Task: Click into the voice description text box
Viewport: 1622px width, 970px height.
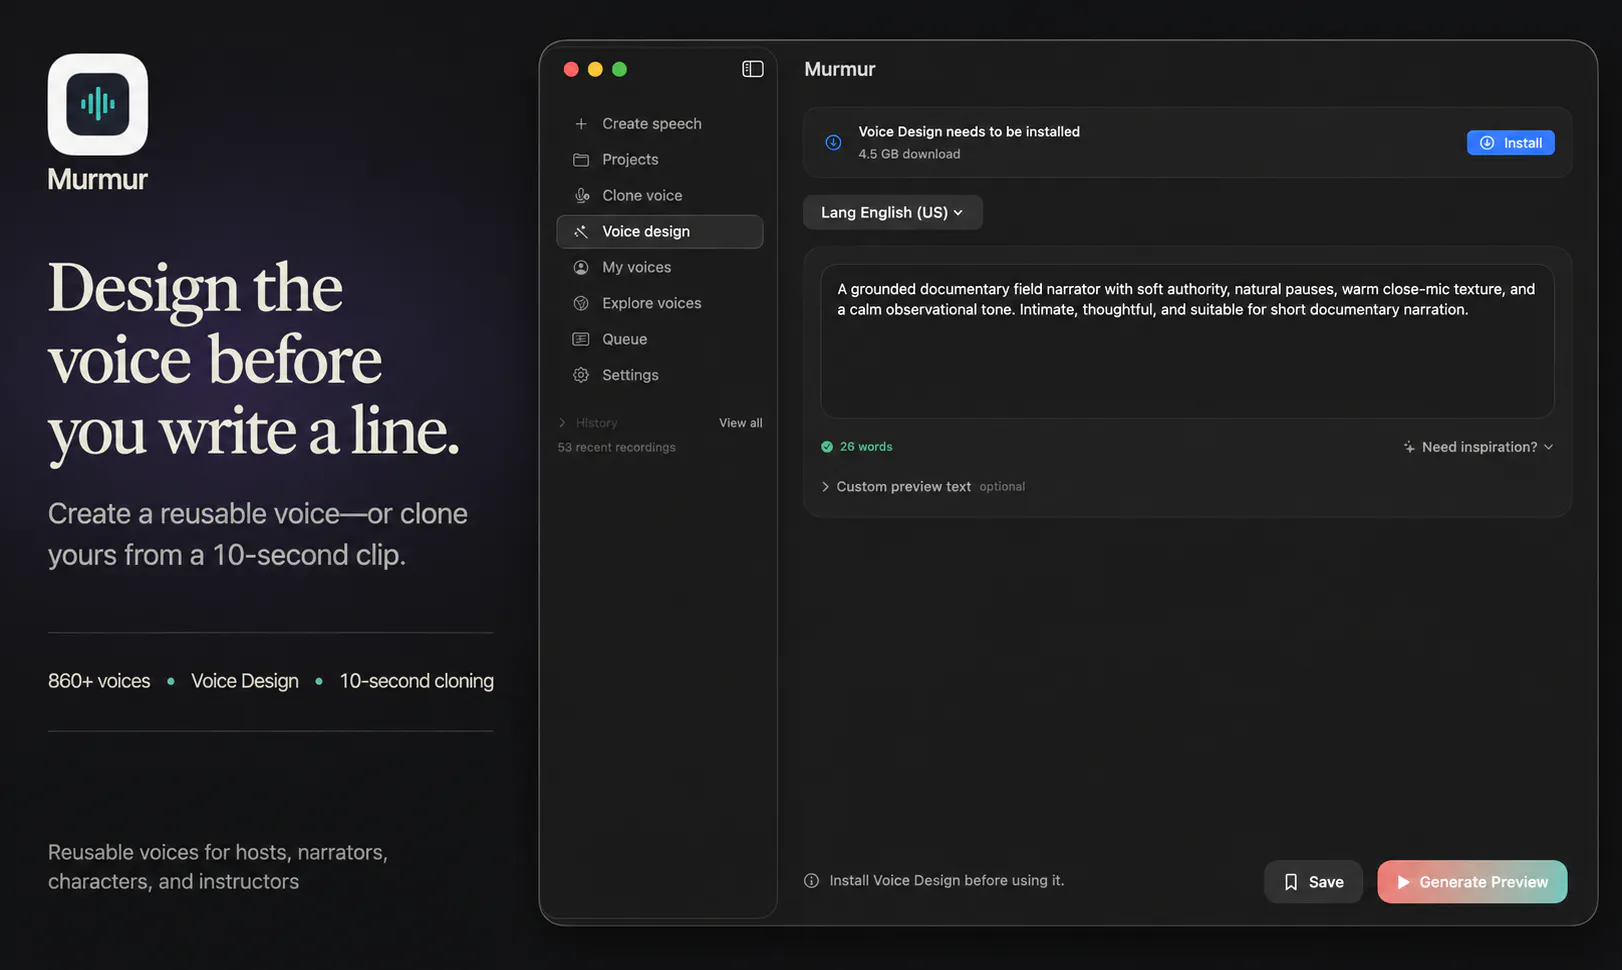Action: tap(1187, 341)
